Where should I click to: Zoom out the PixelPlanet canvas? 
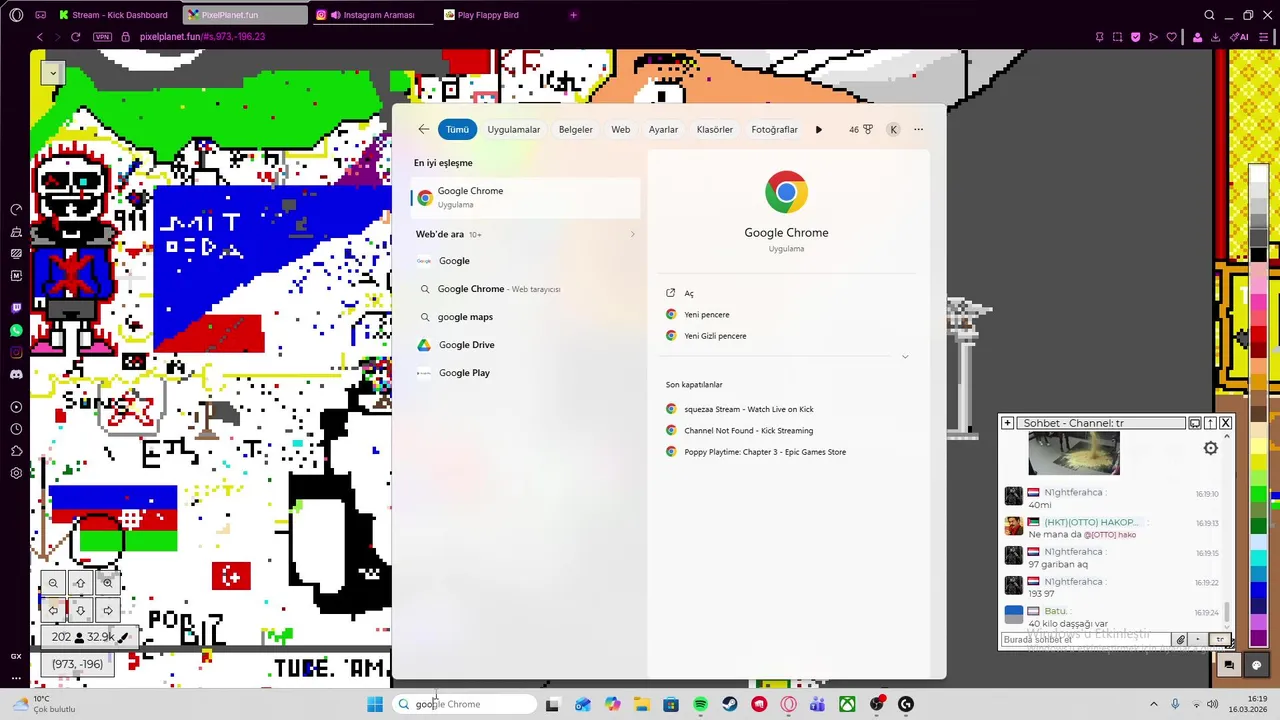tap(53, 583)
